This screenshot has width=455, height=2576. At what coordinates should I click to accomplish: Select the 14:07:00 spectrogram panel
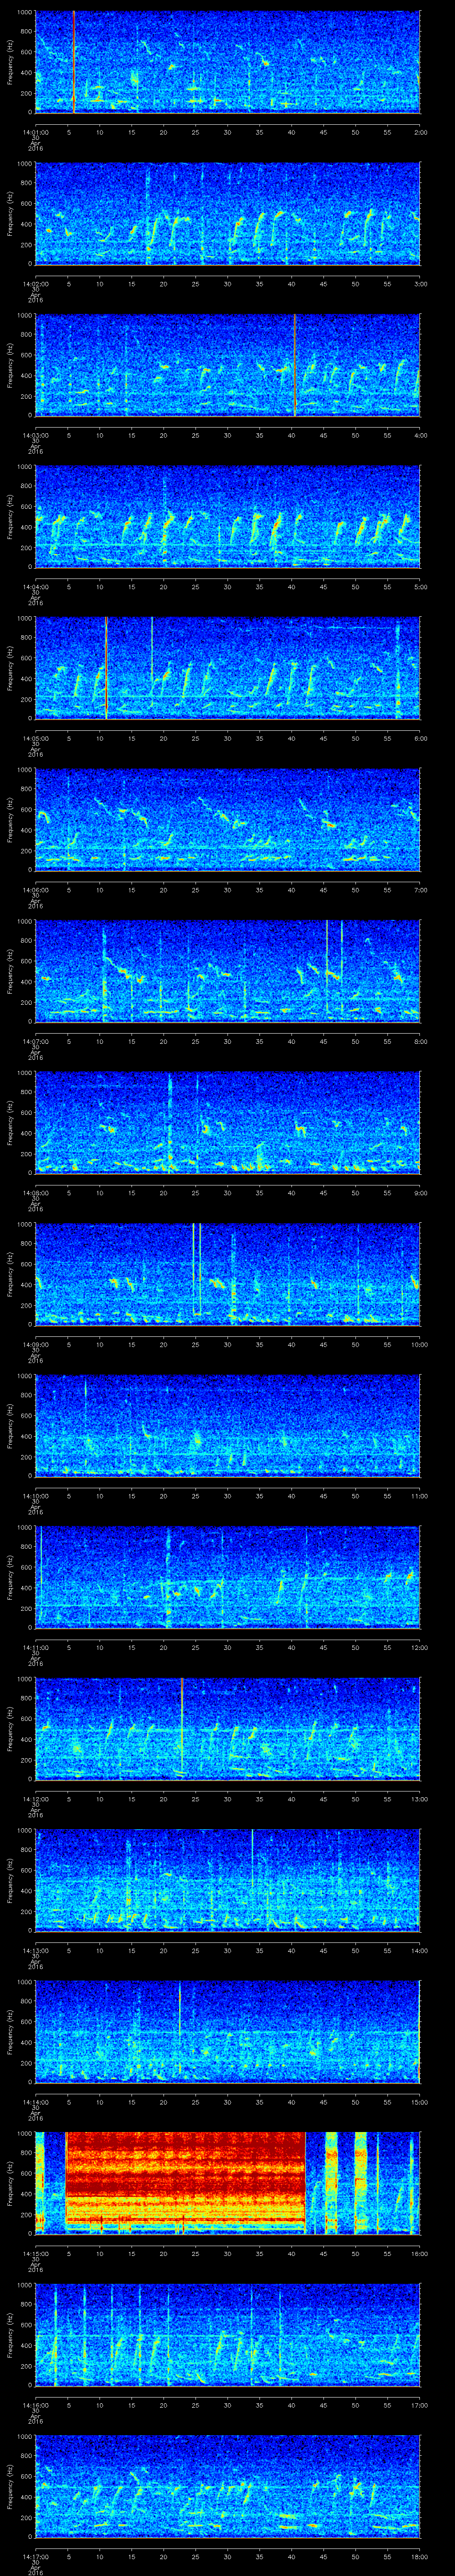228,971
